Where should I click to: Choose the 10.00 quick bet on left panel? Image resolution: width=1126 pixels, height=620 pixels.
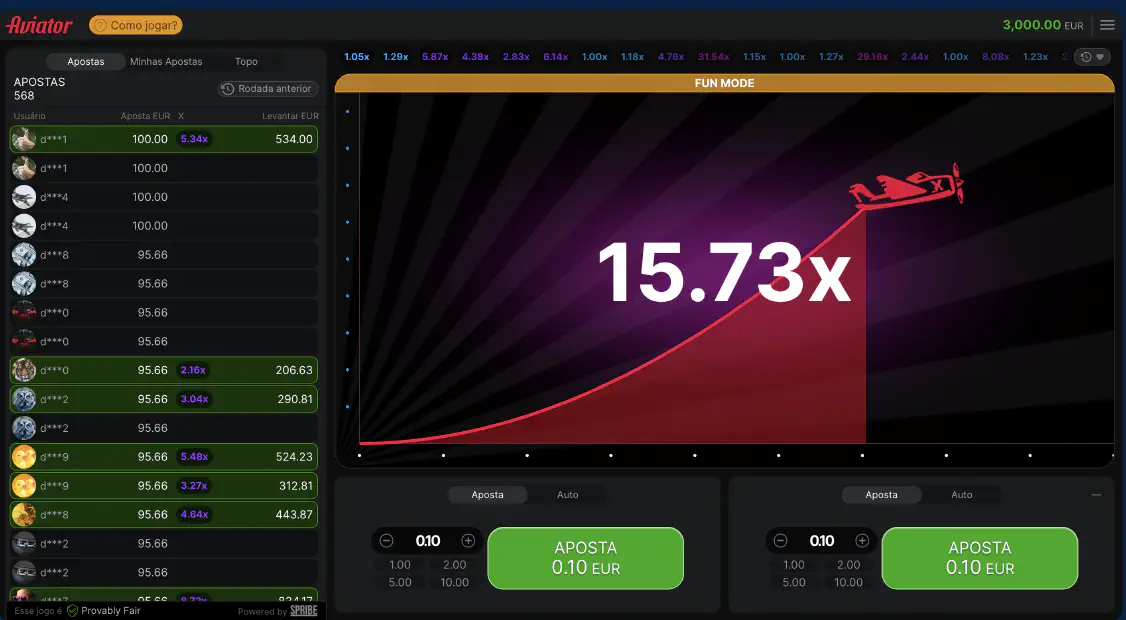coord(454,582)
